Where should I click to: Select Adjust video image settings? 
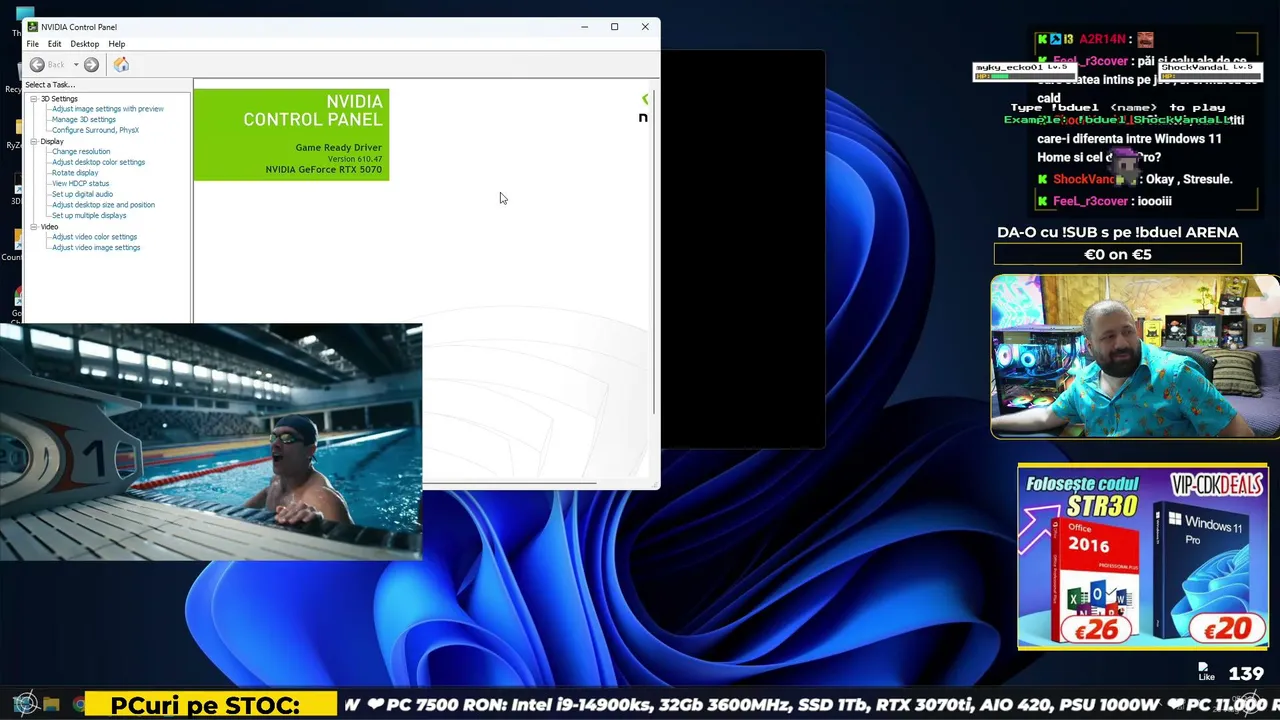click(x=96, y=248)
